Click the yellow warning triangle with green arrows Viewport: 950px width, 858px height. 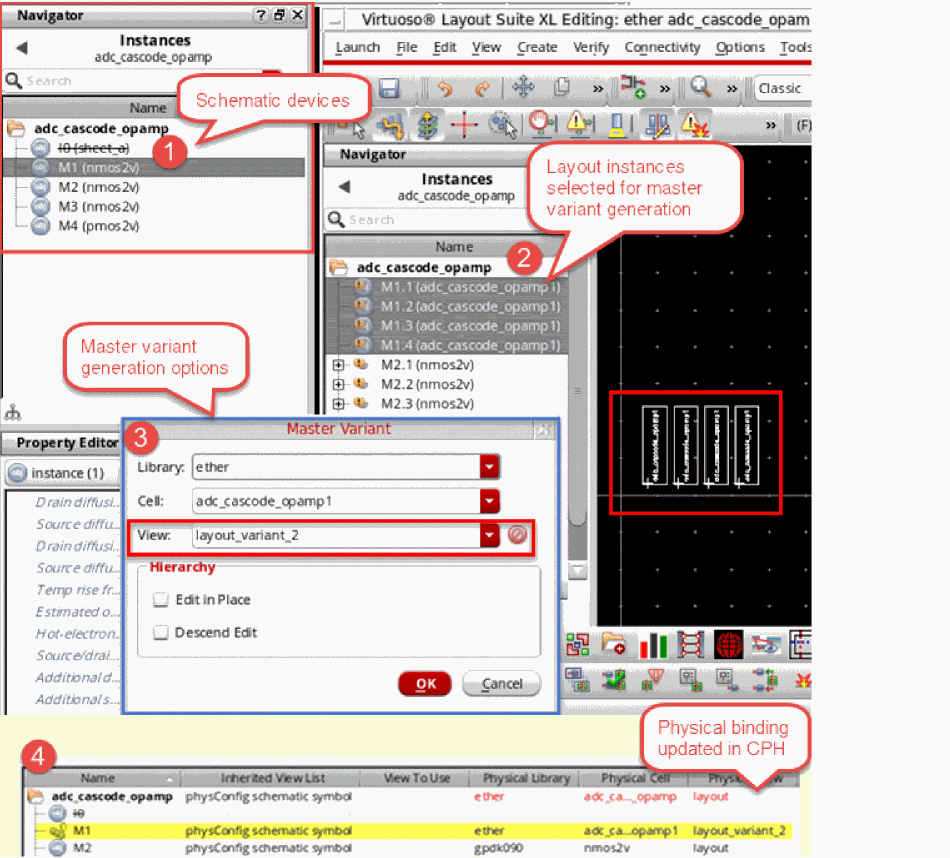pos(579,124)
